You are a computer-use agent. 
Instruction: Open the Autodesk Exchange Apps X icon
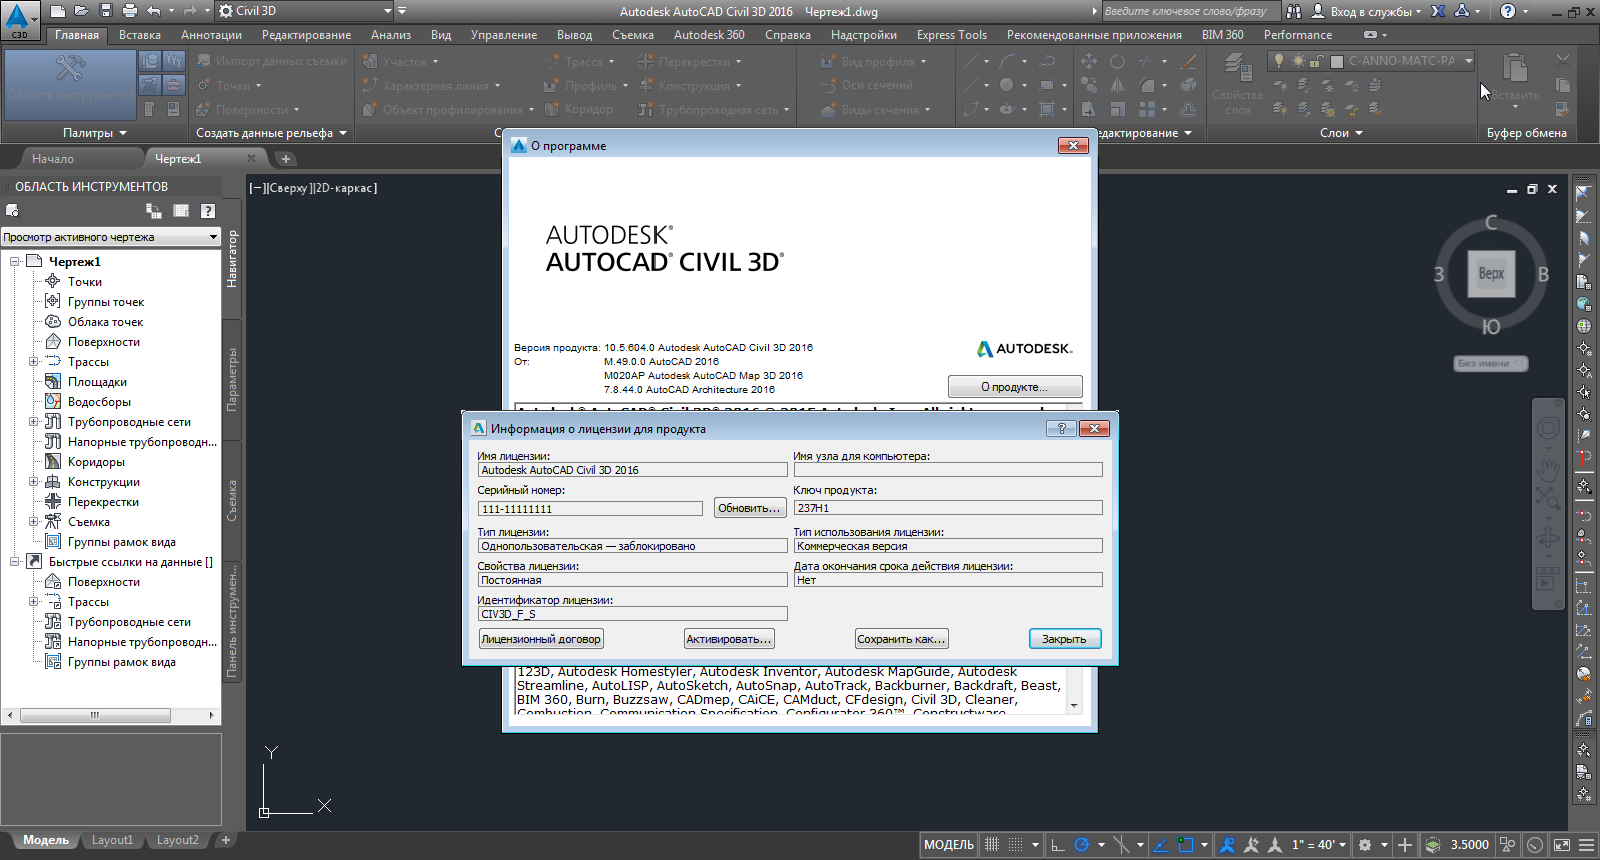click(x=1438, y=11)
